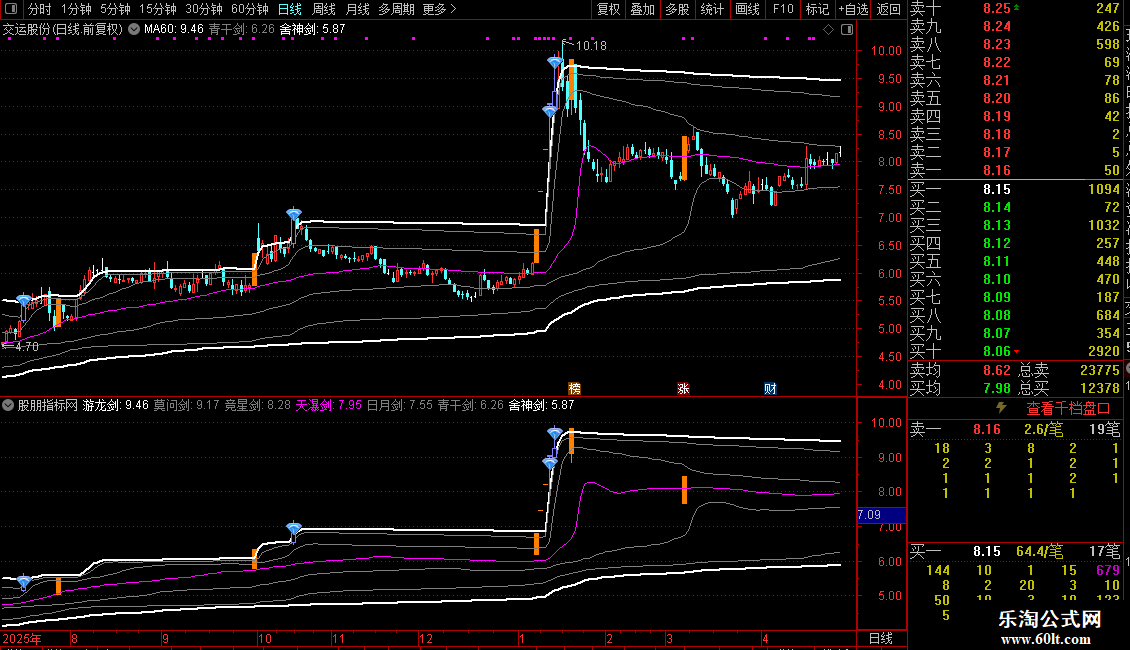
Task: Click the orange 榜 marker icon
Action: [574, 388]
